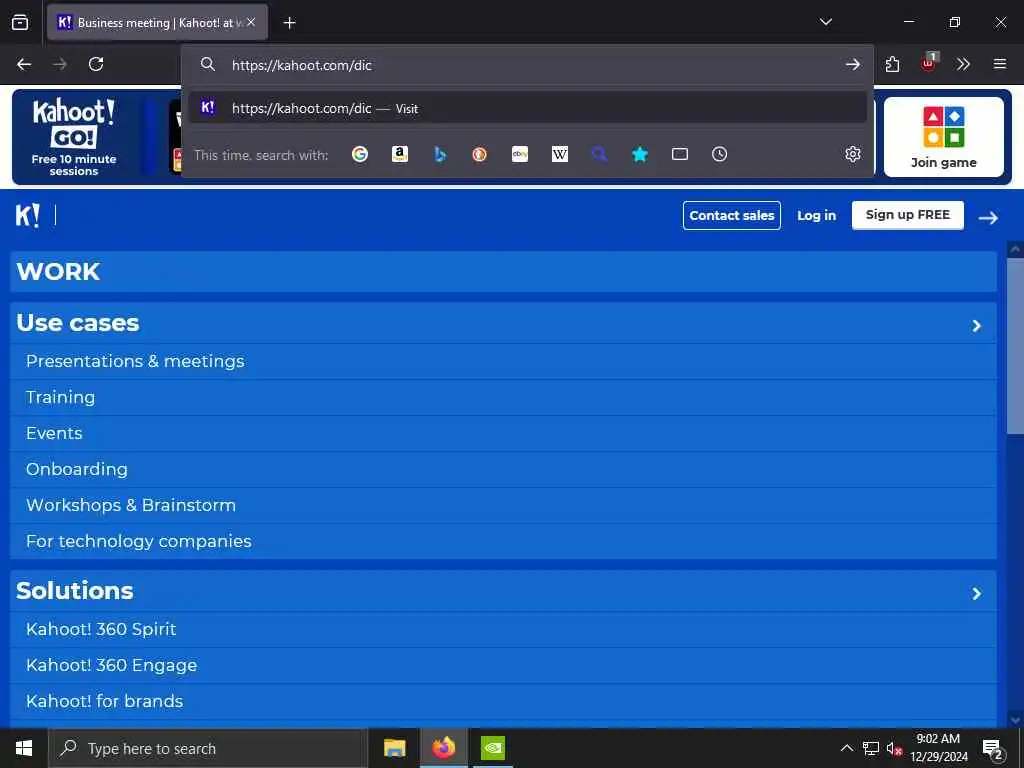Reload the current page
1024x768 pixels.
96,64
